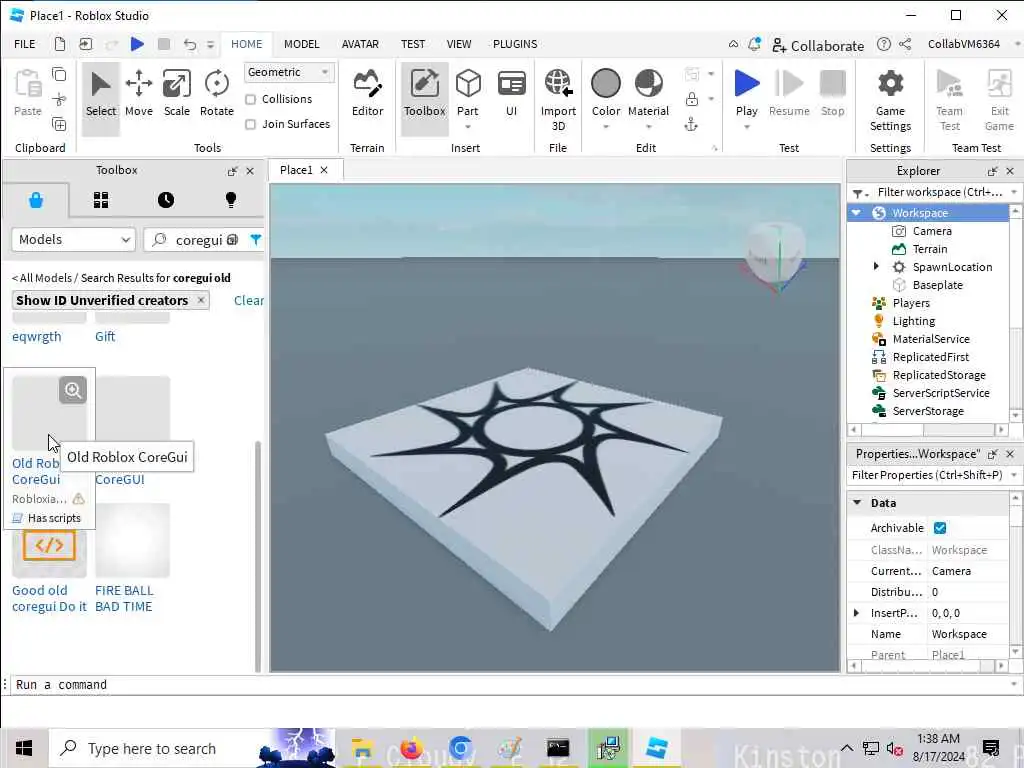Activate the Move tool

138,95
